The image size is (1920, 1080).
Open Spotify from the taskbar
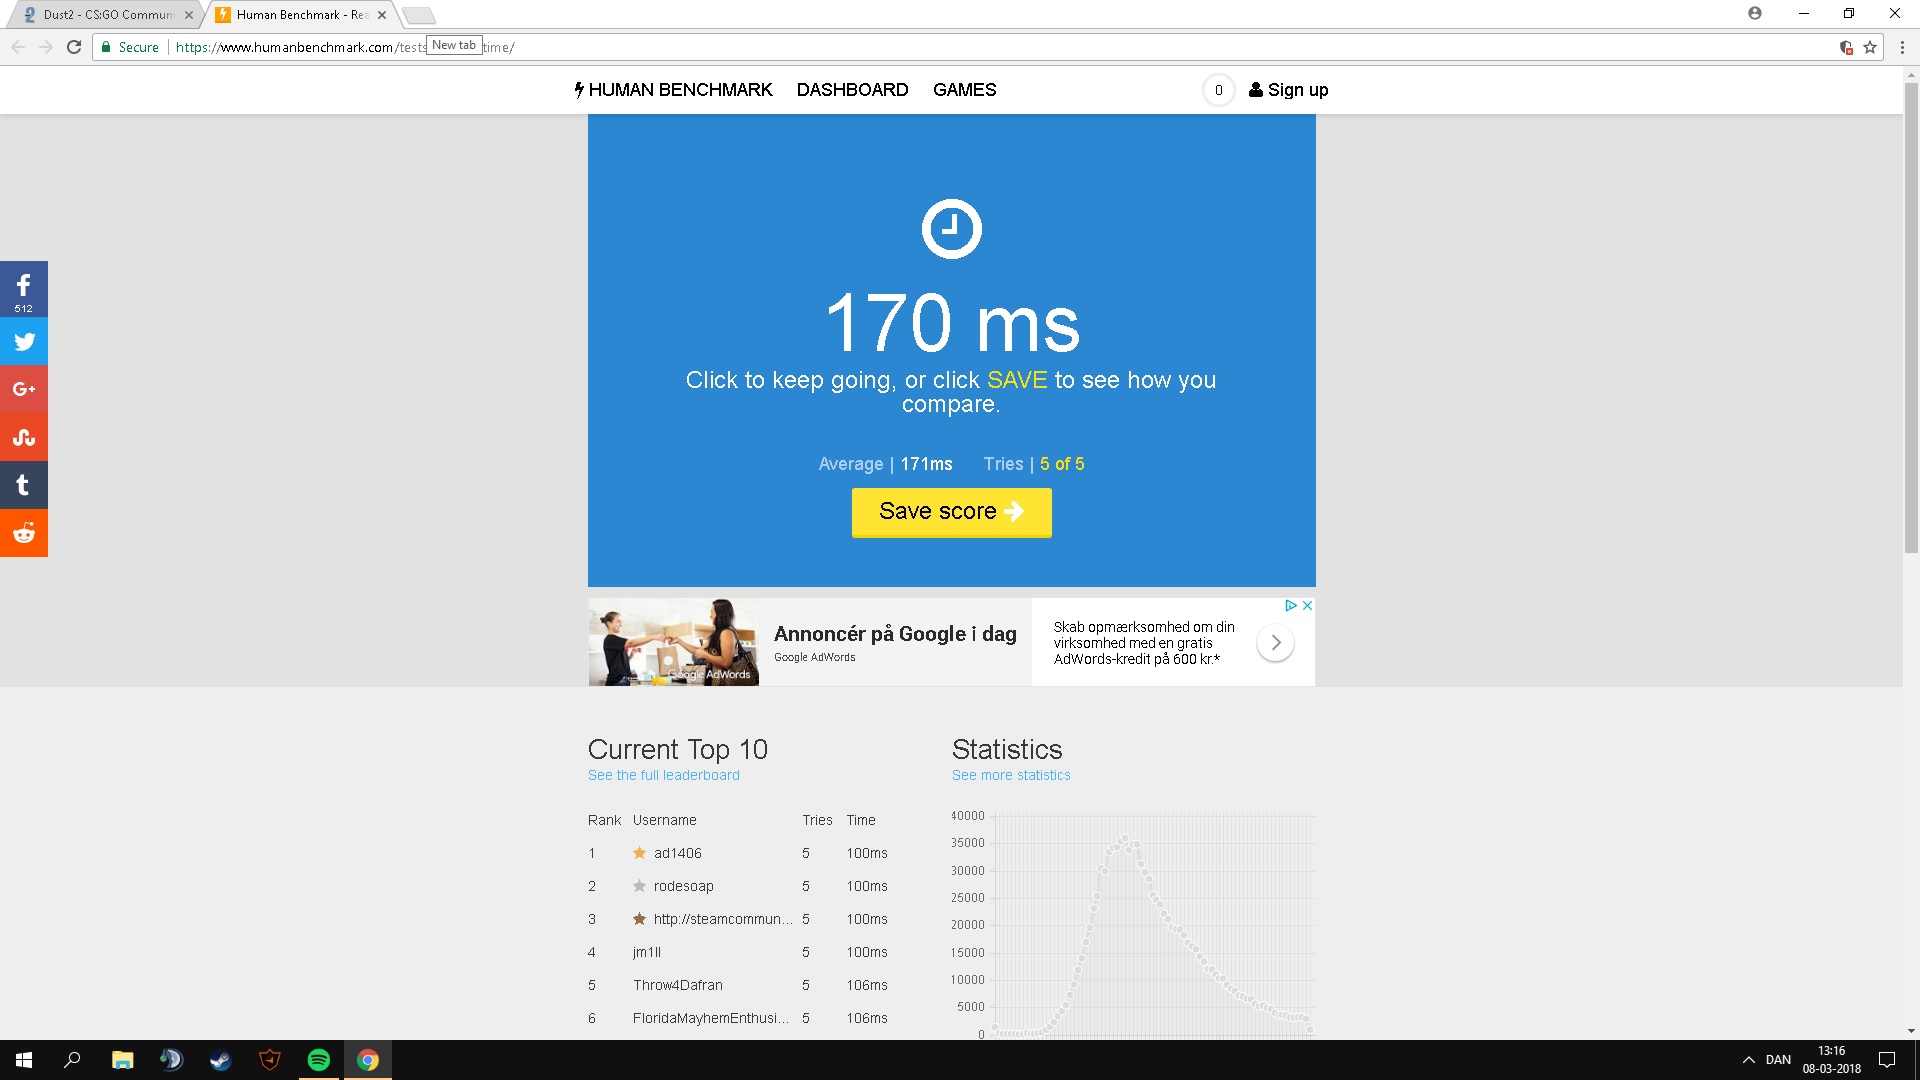319,1060
